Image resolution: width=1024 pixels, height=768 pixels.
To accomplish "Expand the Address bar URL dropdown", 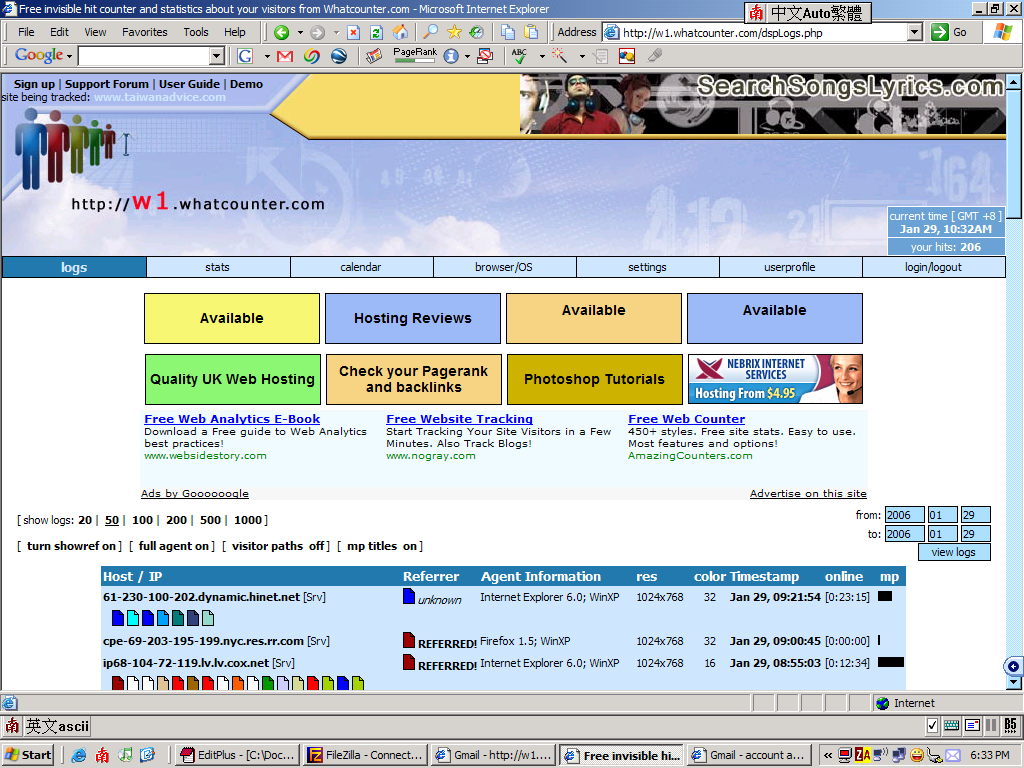I will pyautogui.click(x=914, y=32).
